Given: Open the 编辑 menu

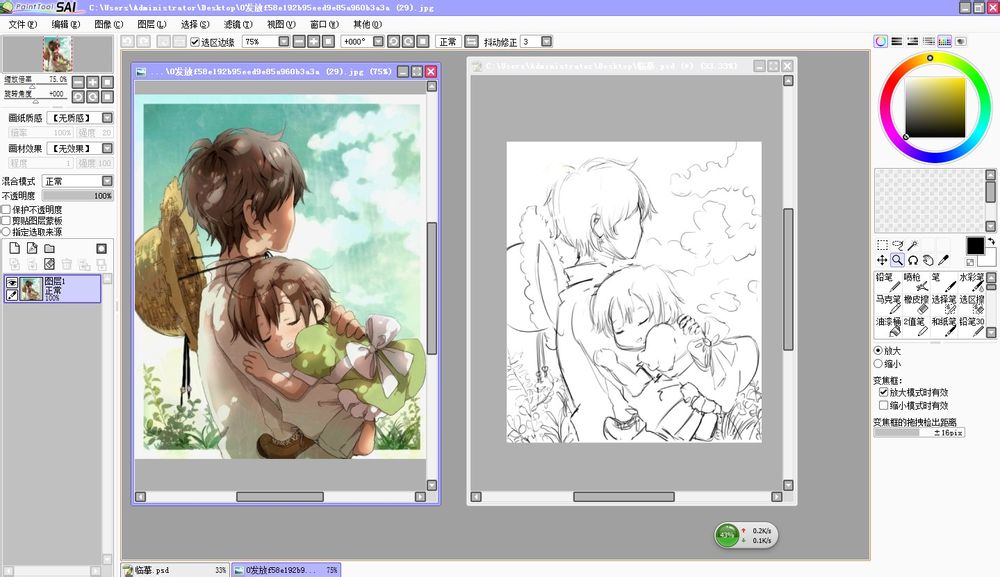Looking at the screenshot, I should (66, 24).
